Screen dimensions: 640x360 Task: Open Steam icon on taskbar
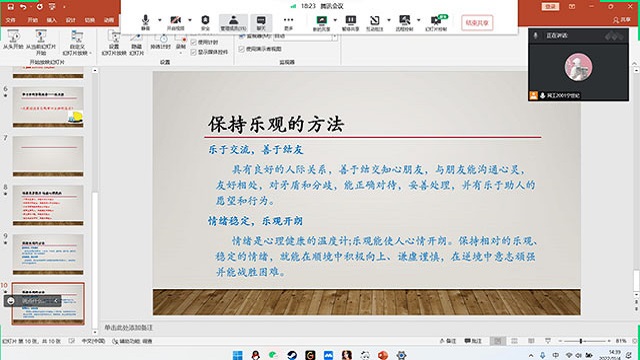[x=292, y=355]
